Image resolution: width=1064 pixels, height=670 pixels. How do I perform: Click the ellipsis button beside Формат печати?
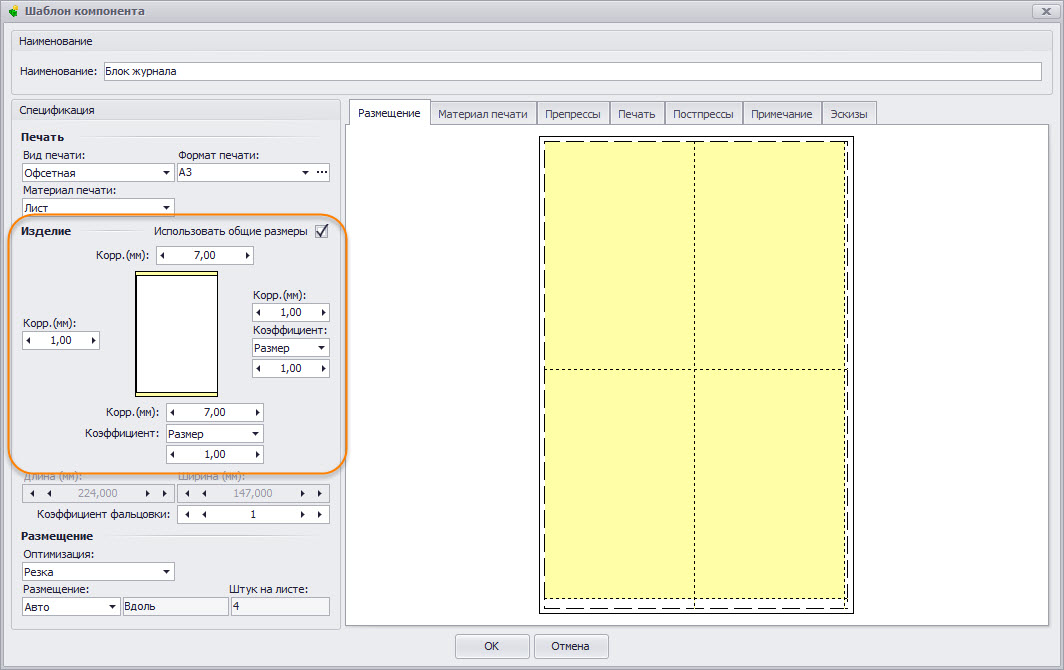pos(322,172)
